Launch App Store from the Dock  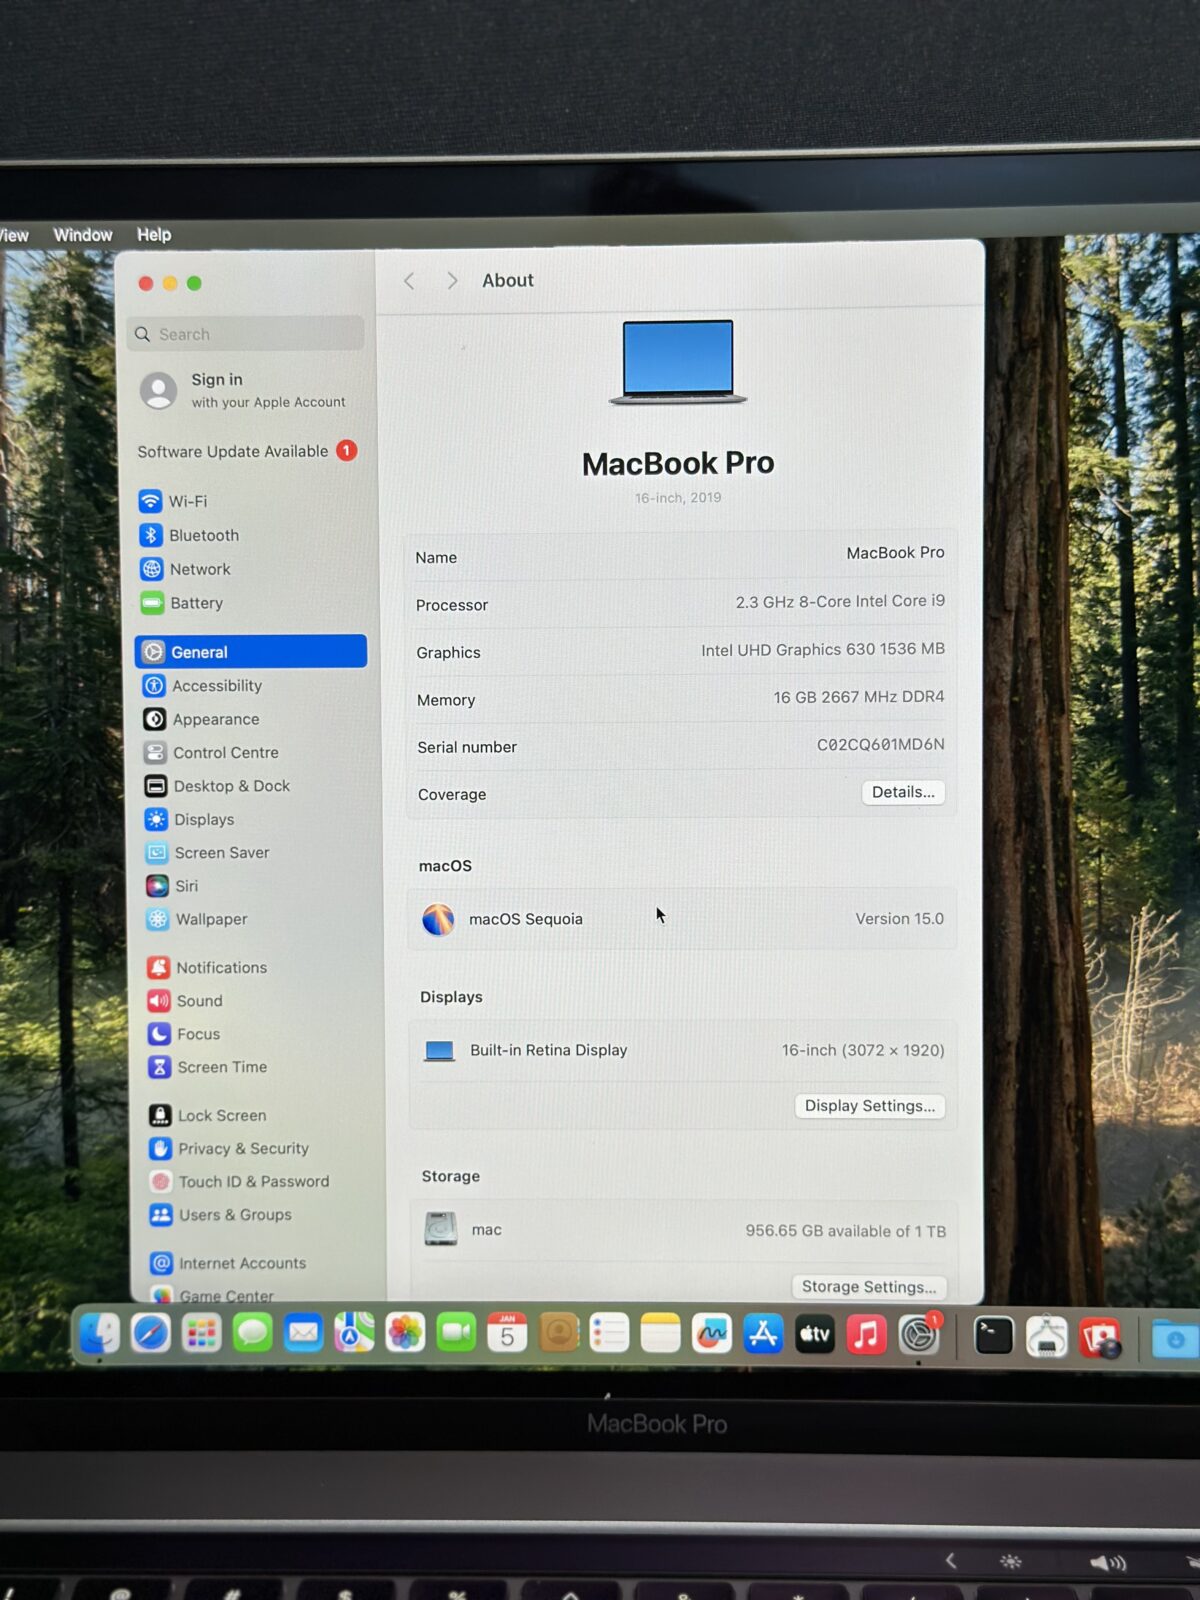[x=763, y=1334]
